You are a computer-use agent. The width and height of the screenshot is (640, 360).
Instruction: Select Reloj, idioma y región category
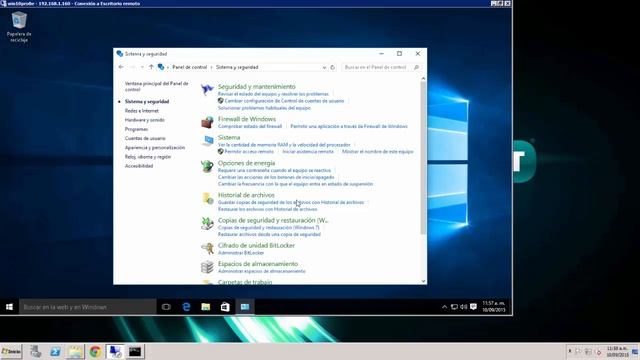[x=148, y=157]
